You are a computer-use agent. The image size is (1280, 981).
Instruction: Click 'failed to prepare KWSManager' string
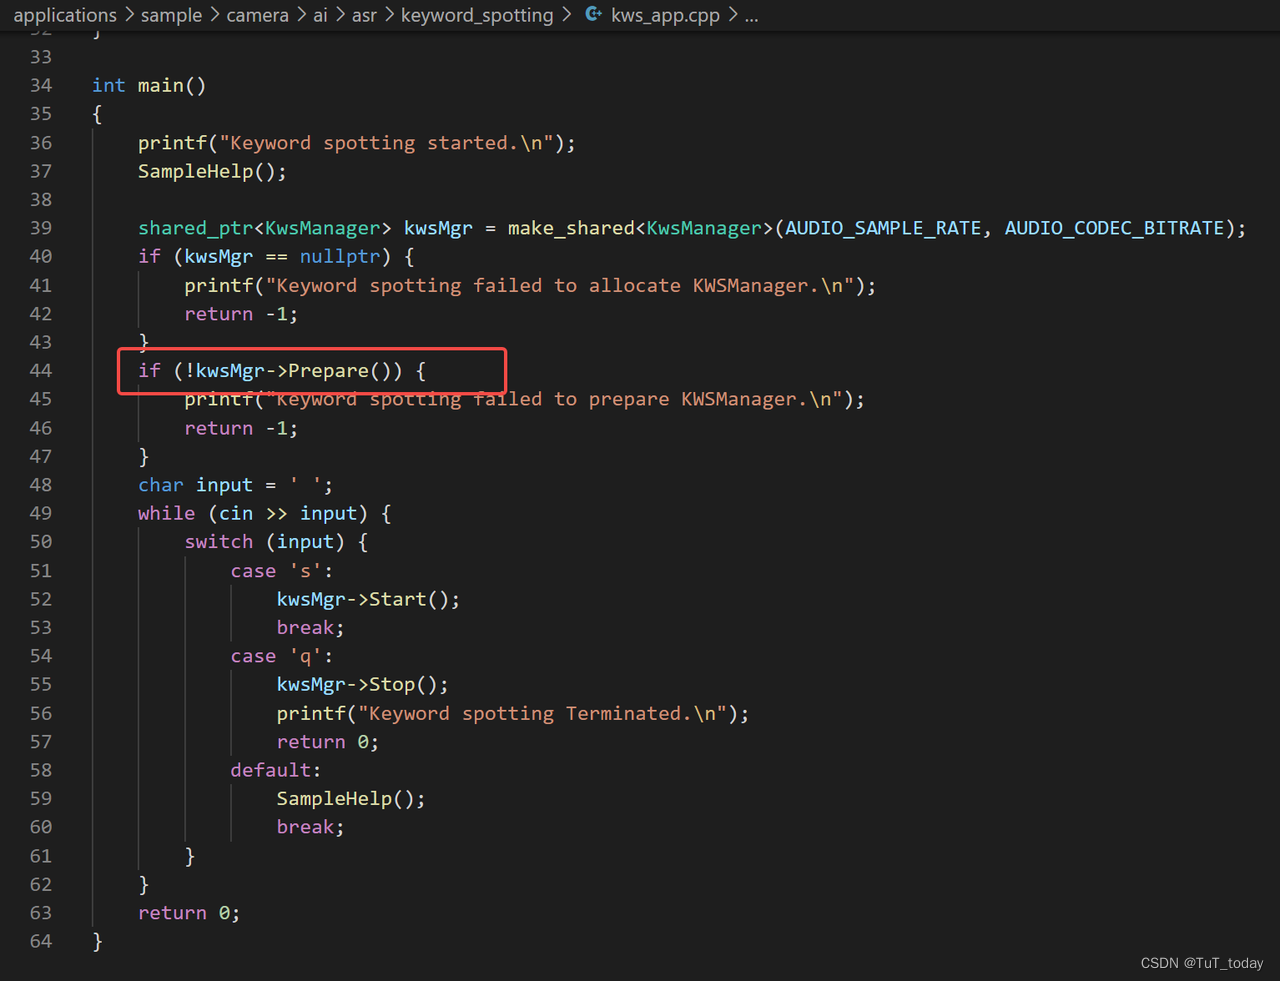point(554,399)
